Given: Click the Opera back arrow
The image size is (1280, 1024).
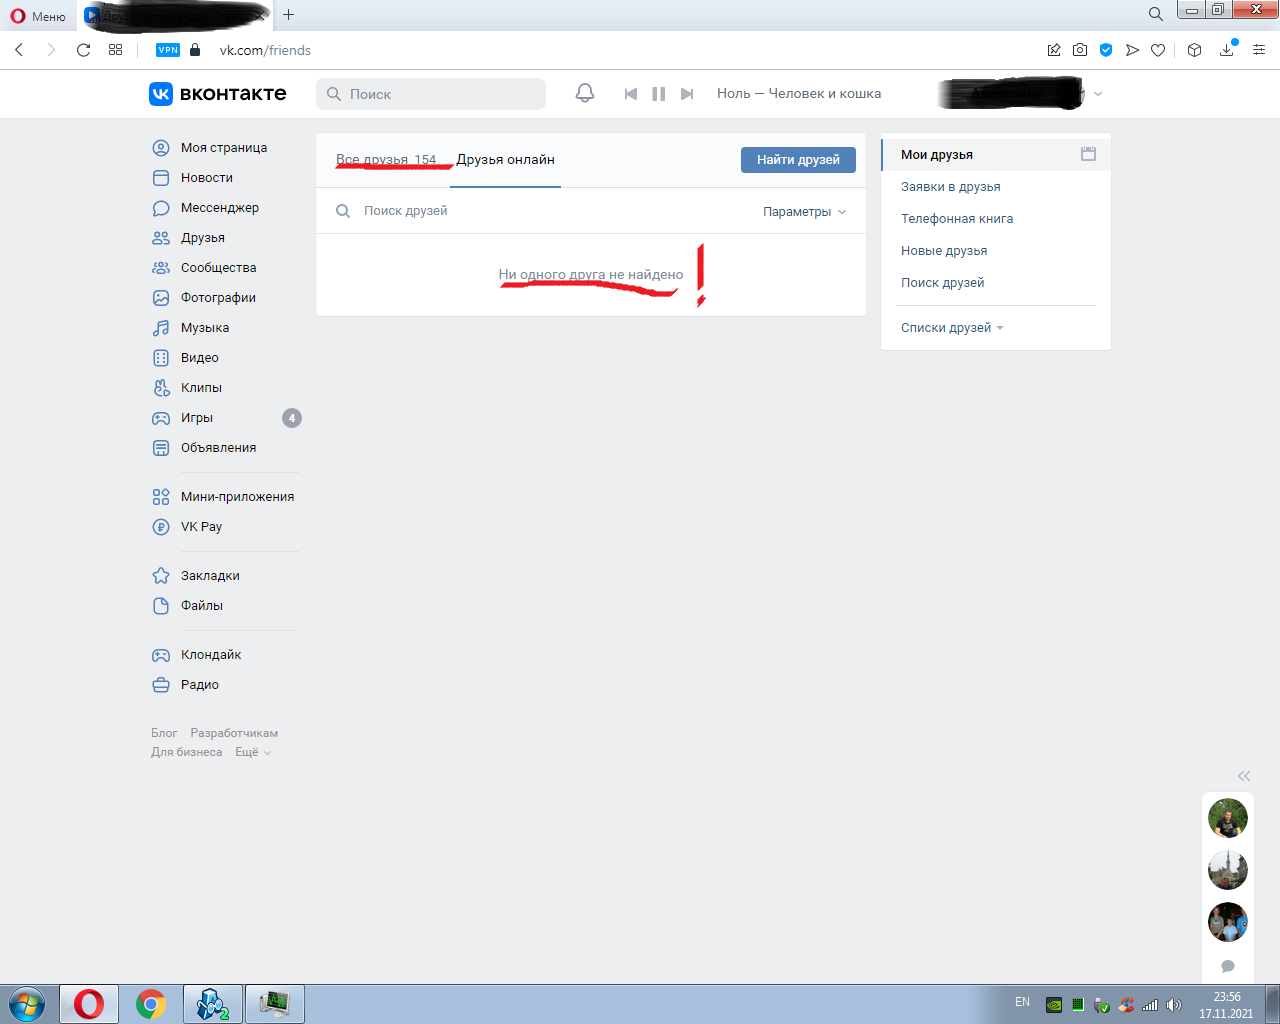Looking at the screenshot, I should point(19,50).
